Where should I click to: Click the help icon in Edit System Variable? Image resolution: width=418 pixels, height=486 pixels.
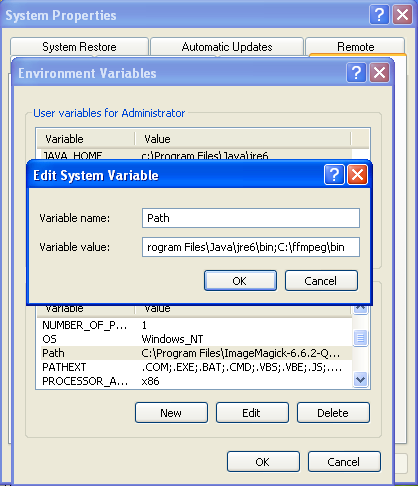pos(334,174)
